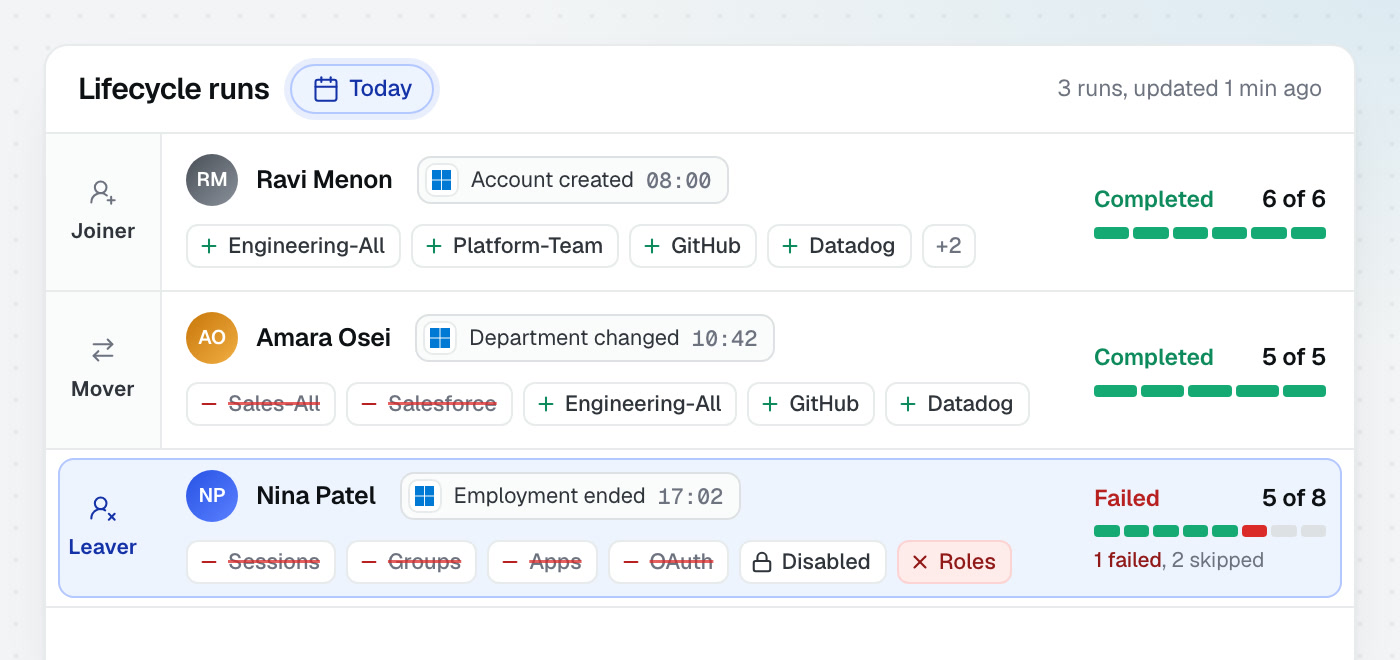
Task: Click the minus icon on Salesforce chip
Action: pos(369,404)
